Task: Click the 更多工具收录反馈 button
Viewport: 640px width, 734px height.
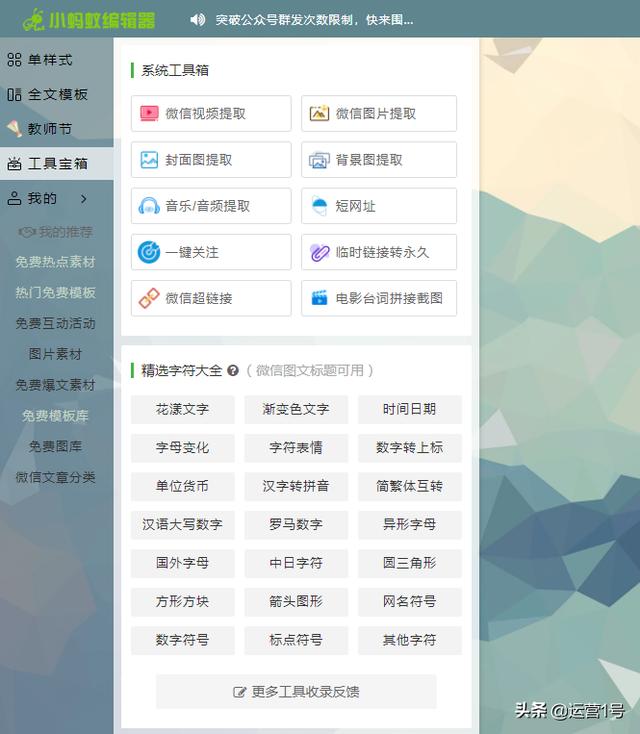Action: 296,692
